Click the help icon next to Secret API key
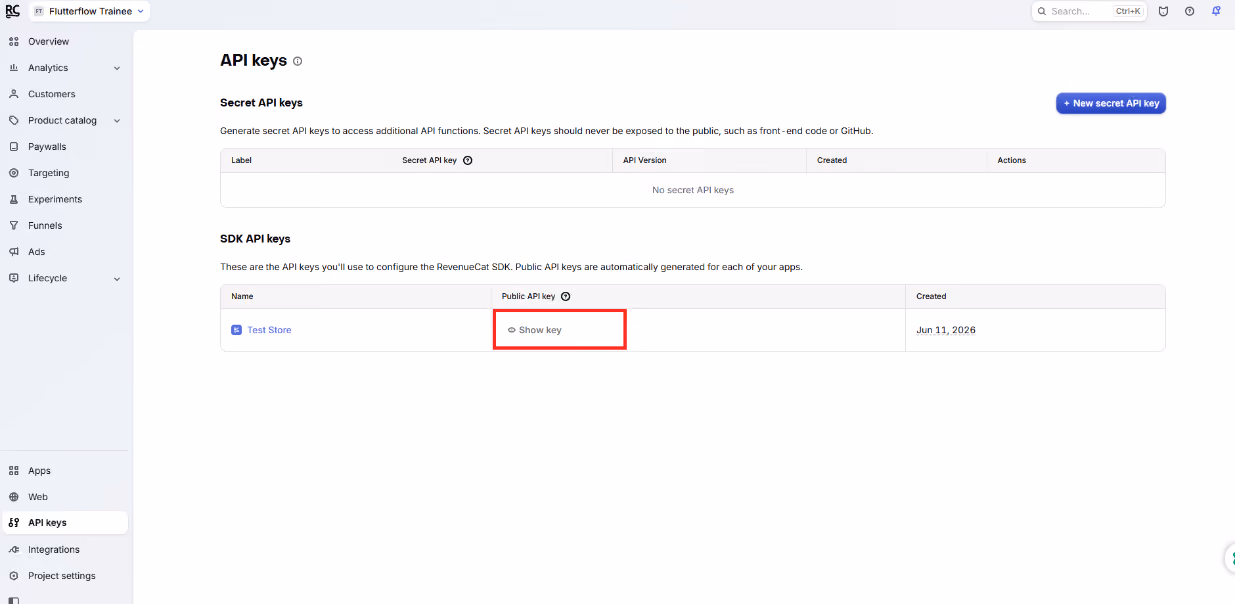Screen dimensions: 1235x604 click(x=468, y=160)
